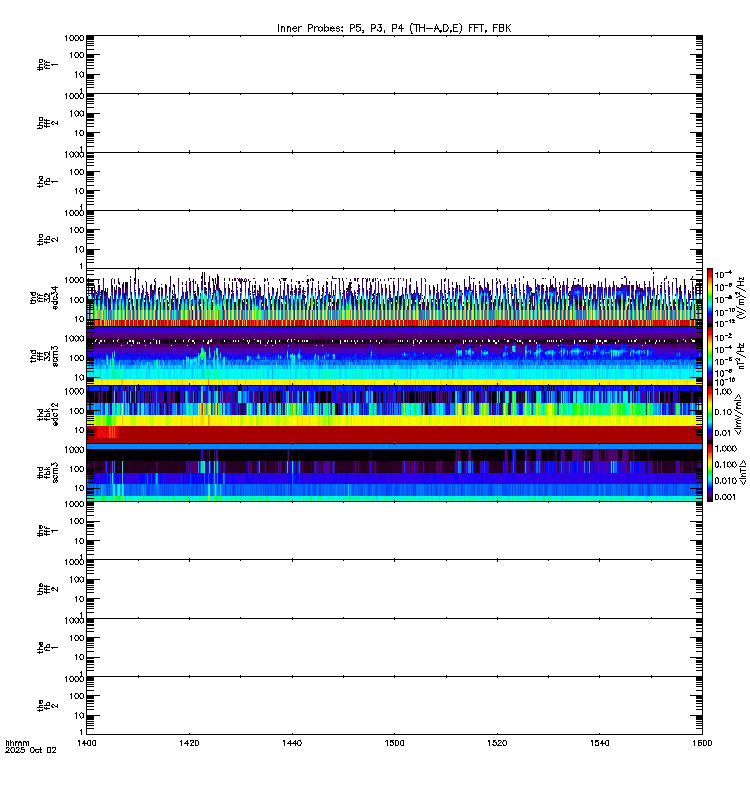
Task: Click '10' y-axis tick of the fb 2
Action: pos(80,716)
